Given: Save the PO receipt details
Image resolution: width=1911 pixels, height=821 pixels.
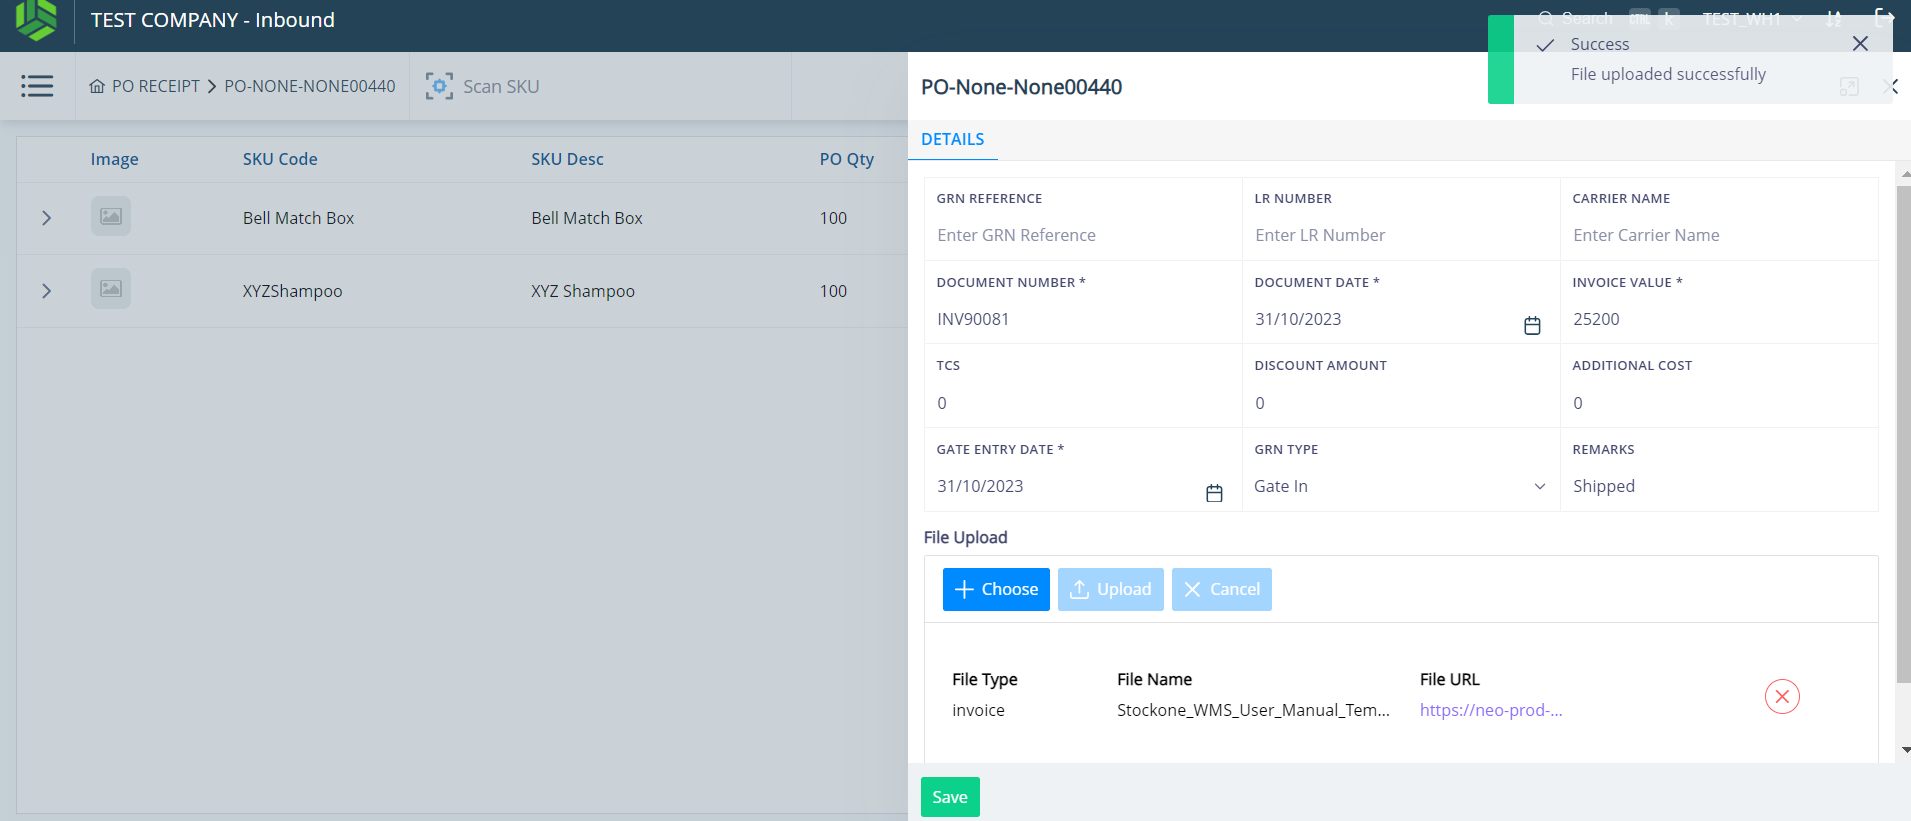Looking at the screenshot, I should (x=949, y=797).
